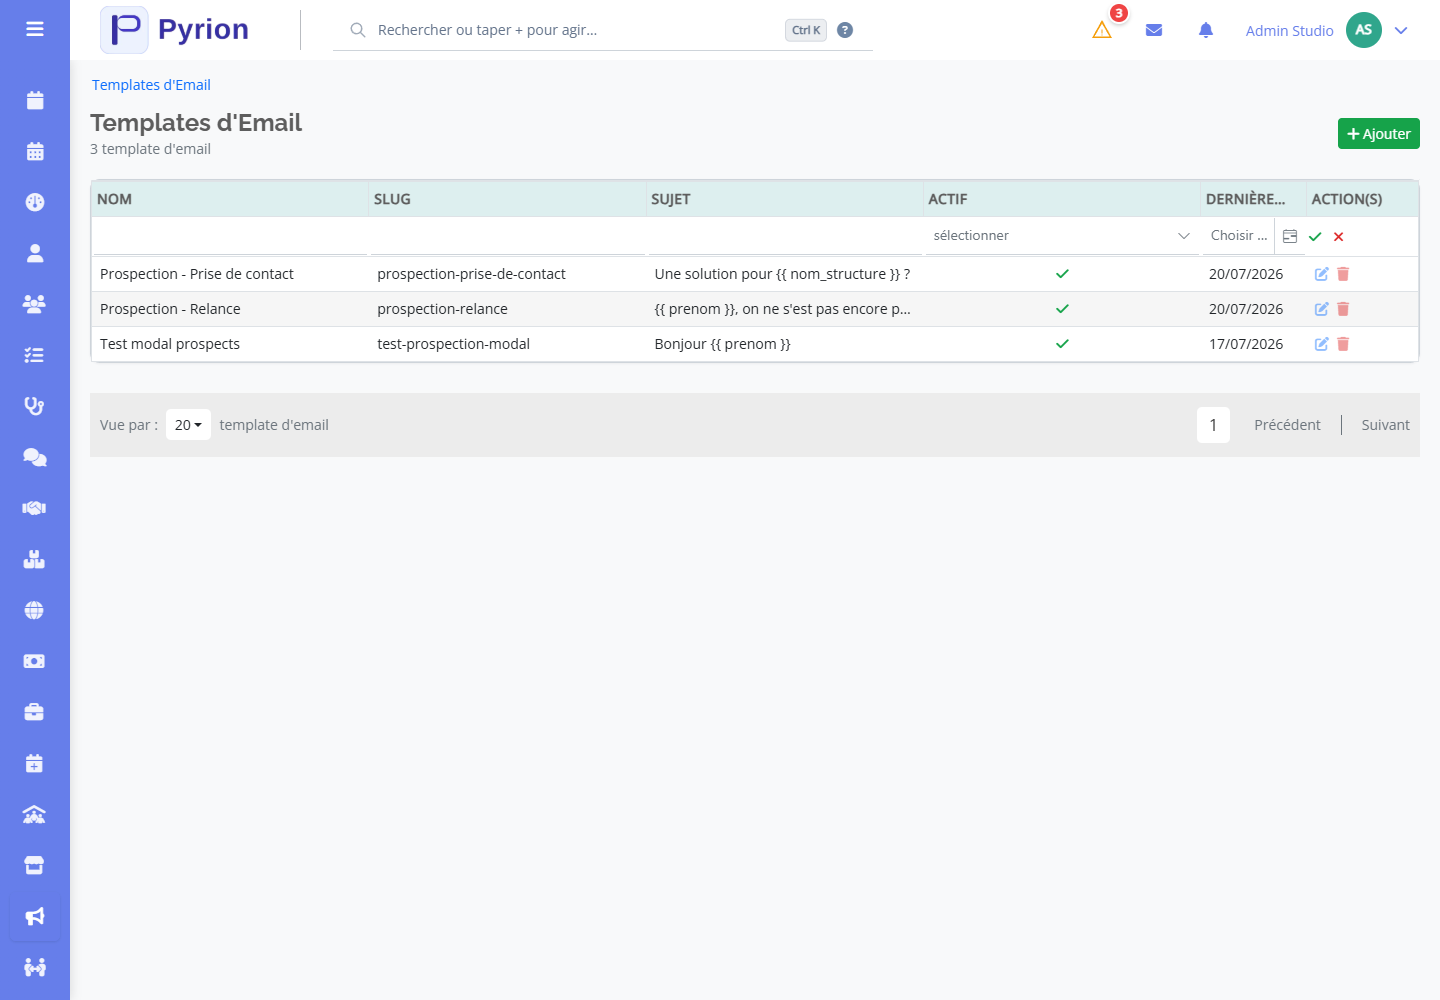Click the globe icon in the sidebar
Image resolution: width=1440 pixels, height=1000 pixels.
(x=35, y=610)
